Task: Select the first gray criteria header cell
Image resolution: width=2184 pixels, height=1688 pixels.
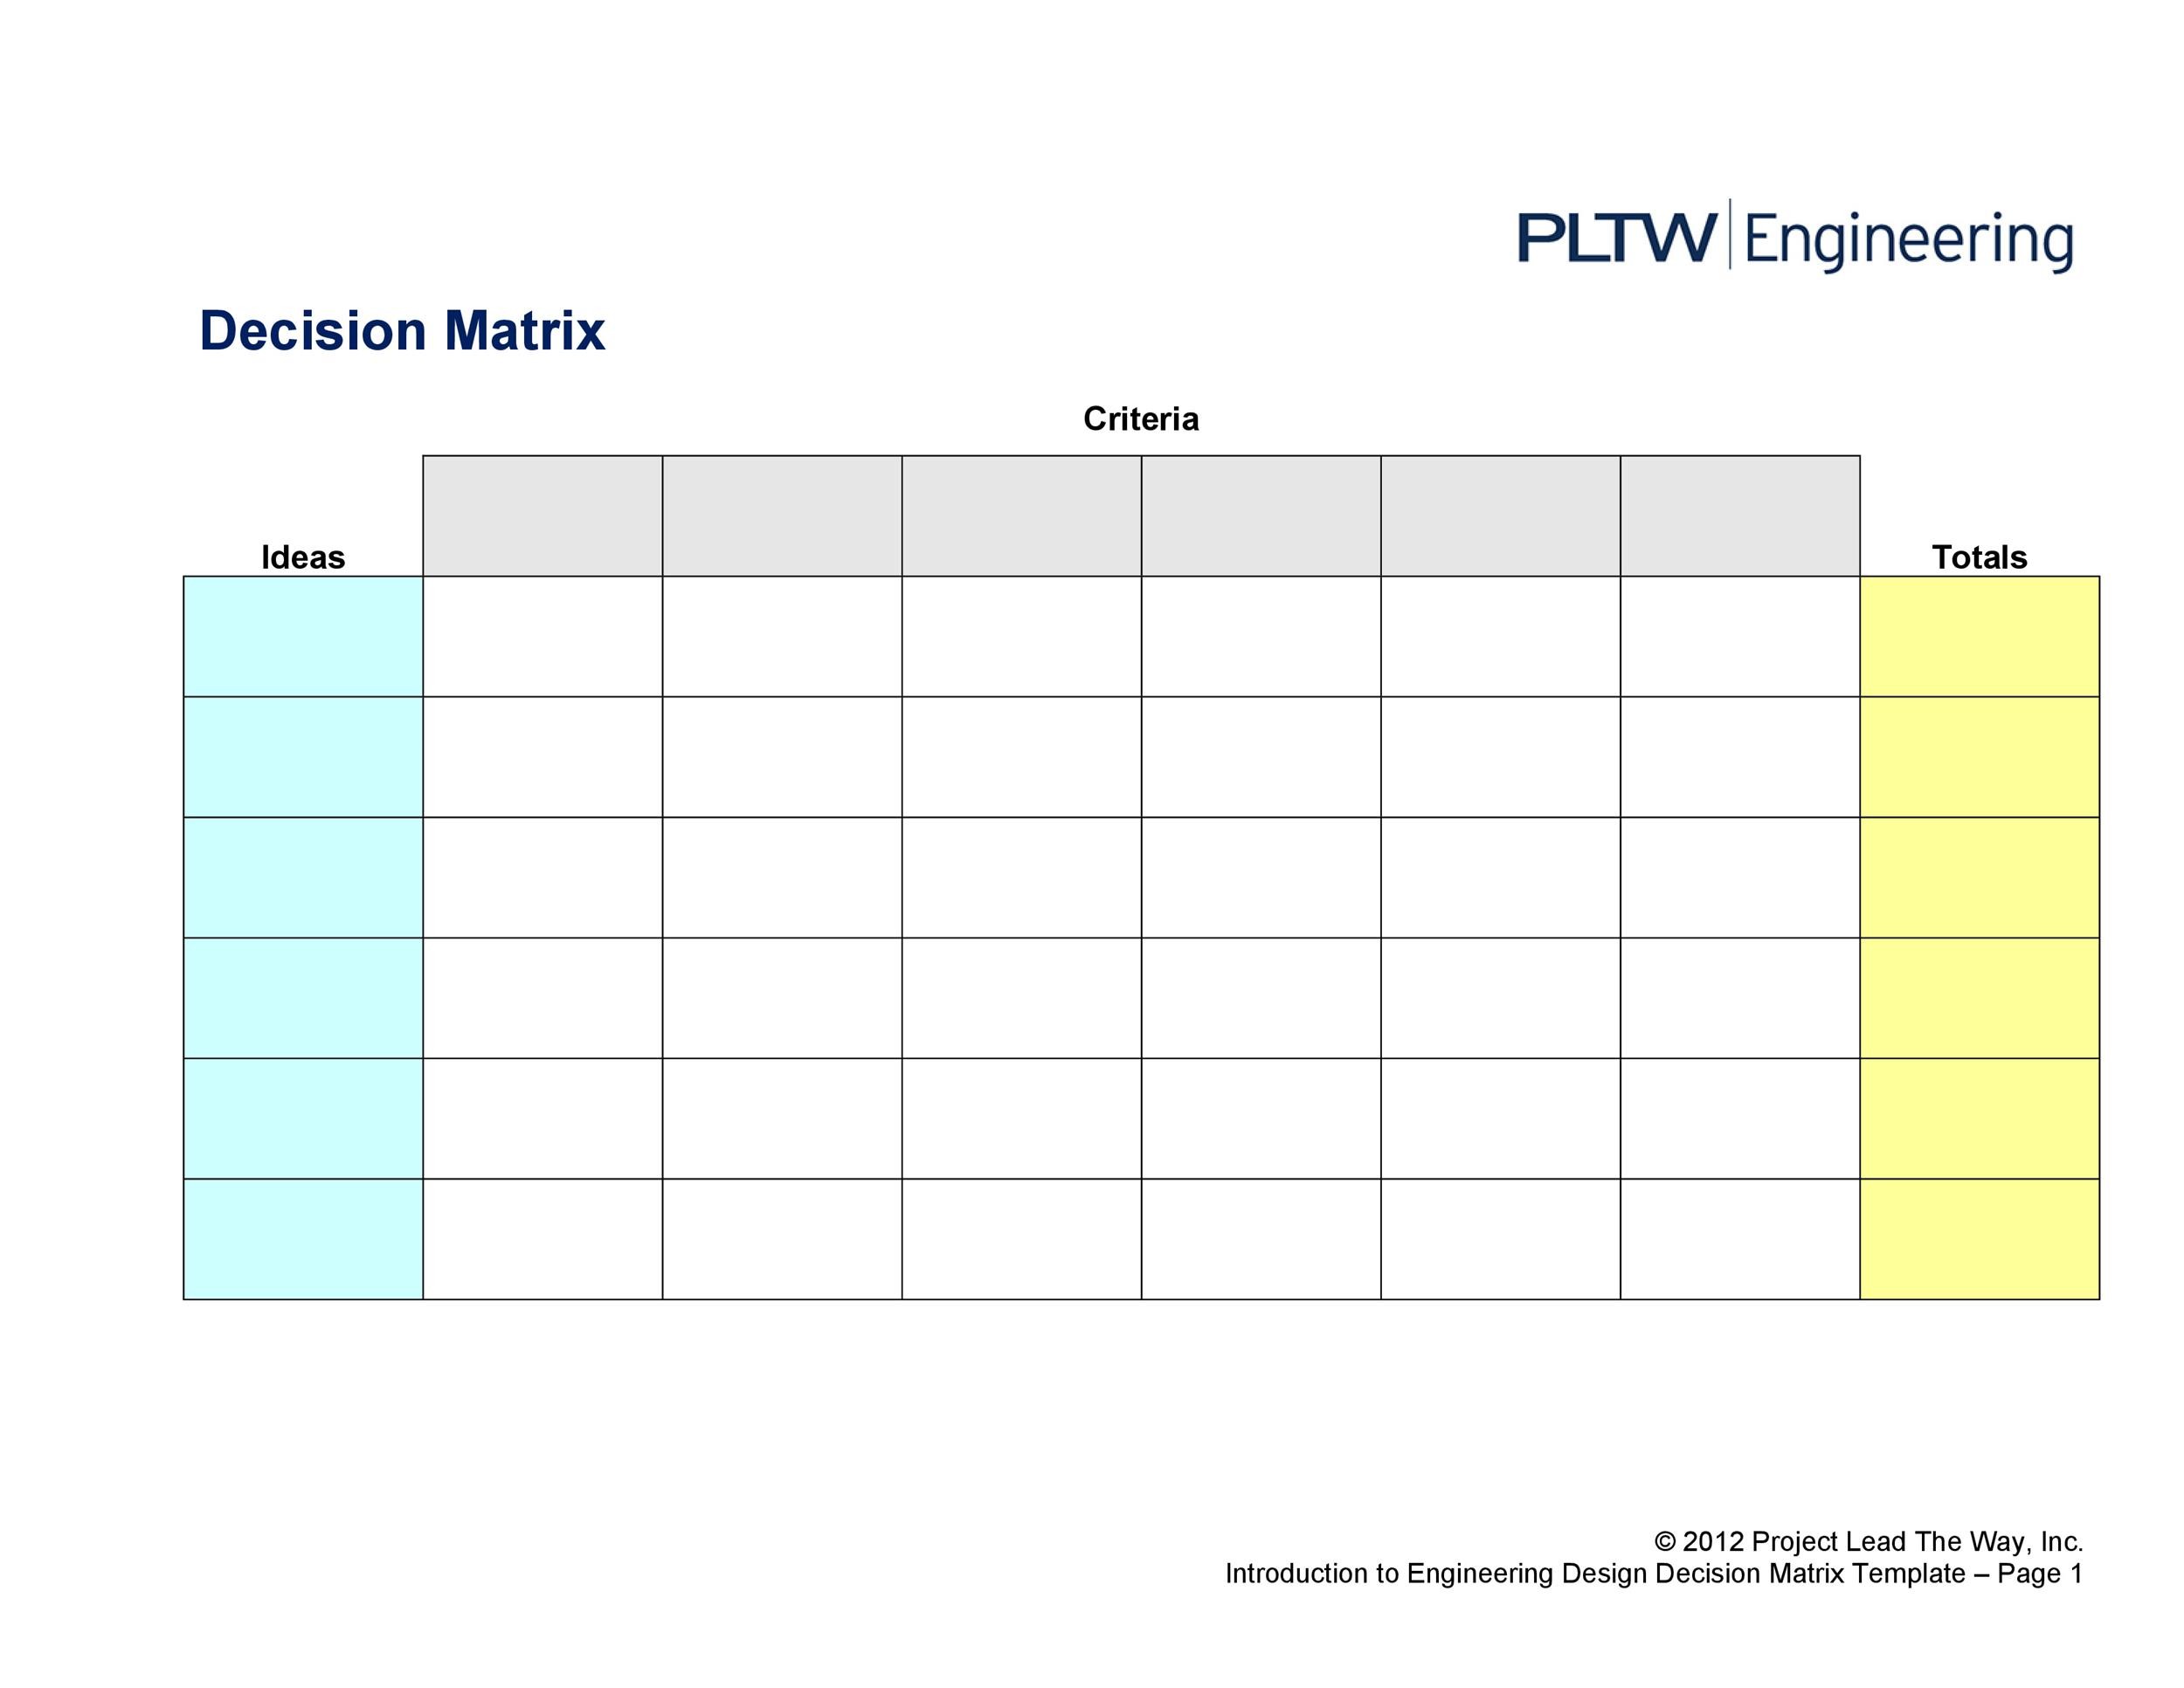Action: [543, 516]
